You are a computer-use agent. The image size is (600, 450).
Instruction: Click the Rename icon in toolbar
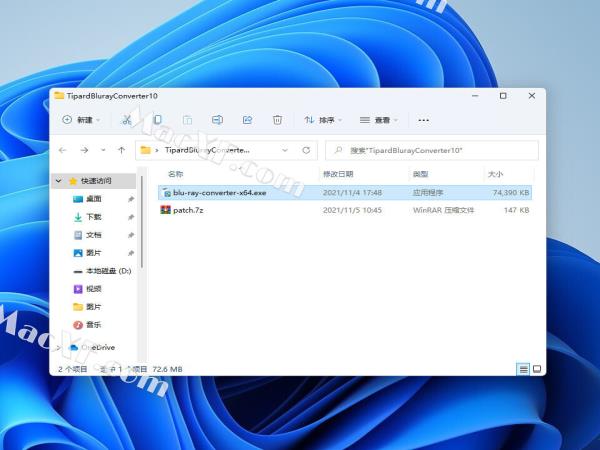[x=217, y=120]
